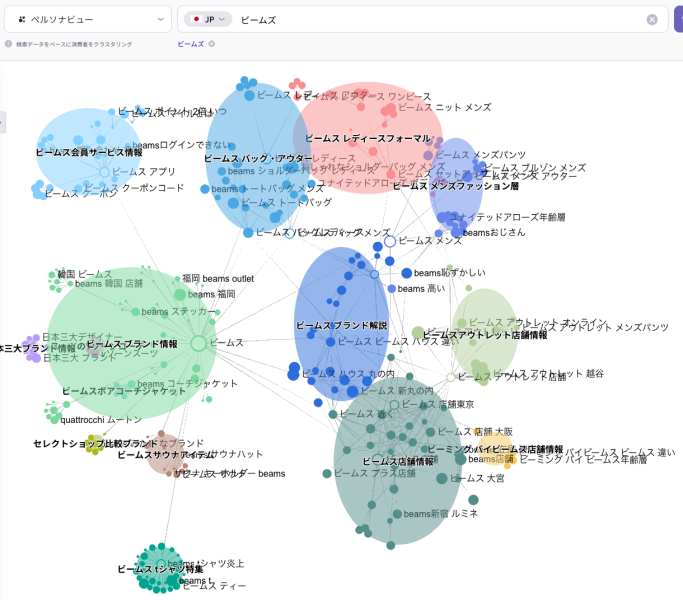
Task: Click the beams恥ずかしい node
Action: pos(406,273)
